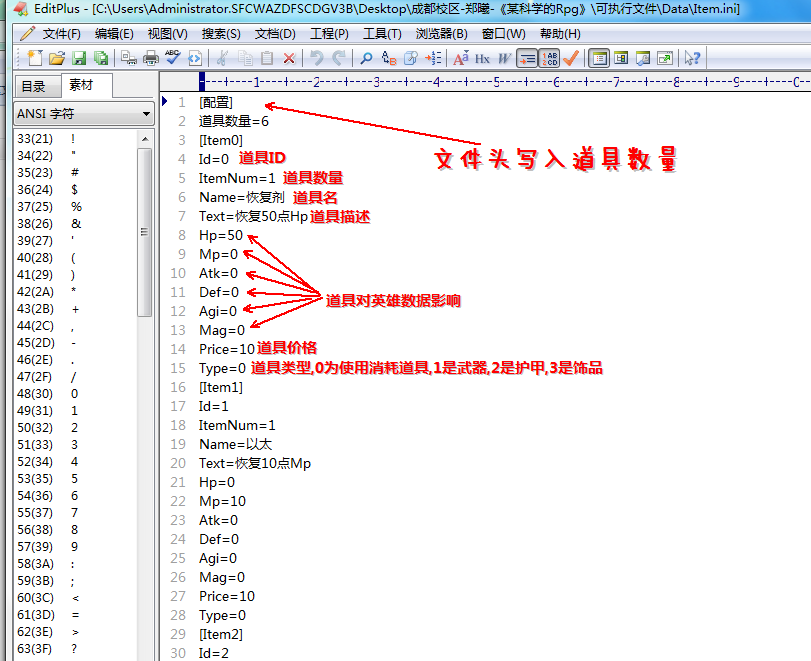Click the line Price=10 on line 14
Viewport: 811px width, 661px height.
[x=227, y=350]
